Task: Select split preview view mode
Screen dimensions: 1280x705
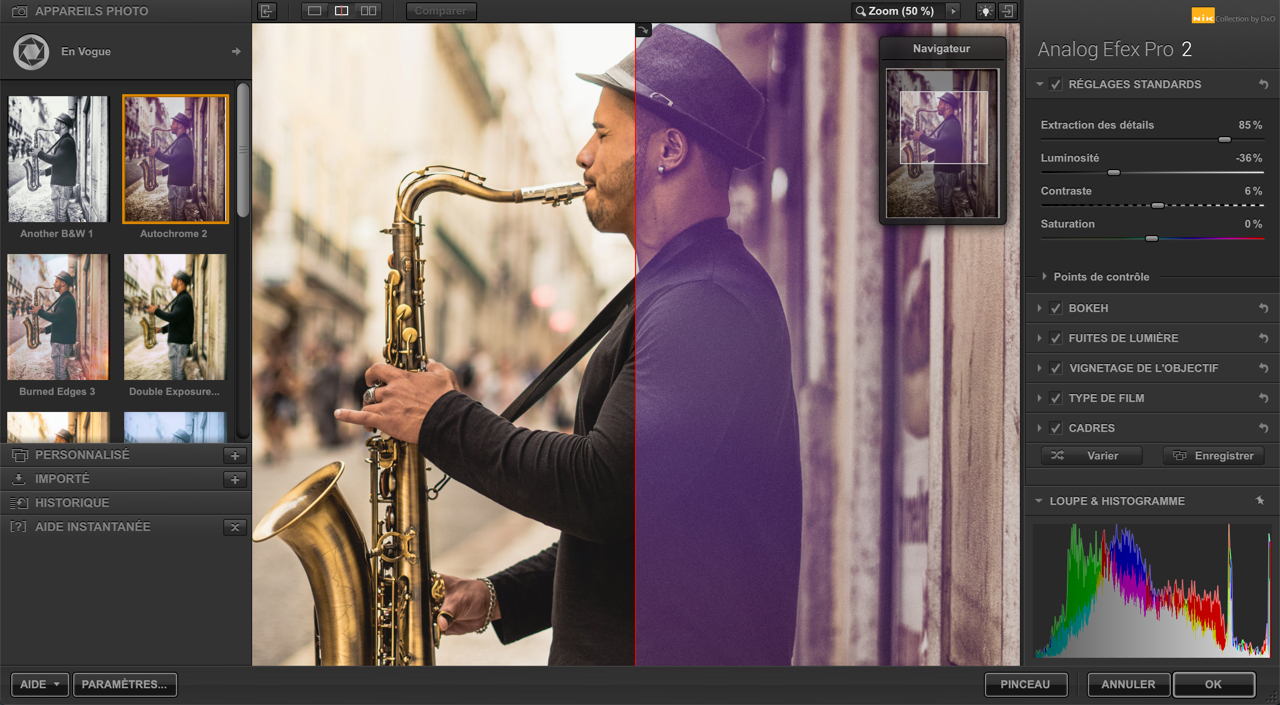Action: tap(341, 11)
